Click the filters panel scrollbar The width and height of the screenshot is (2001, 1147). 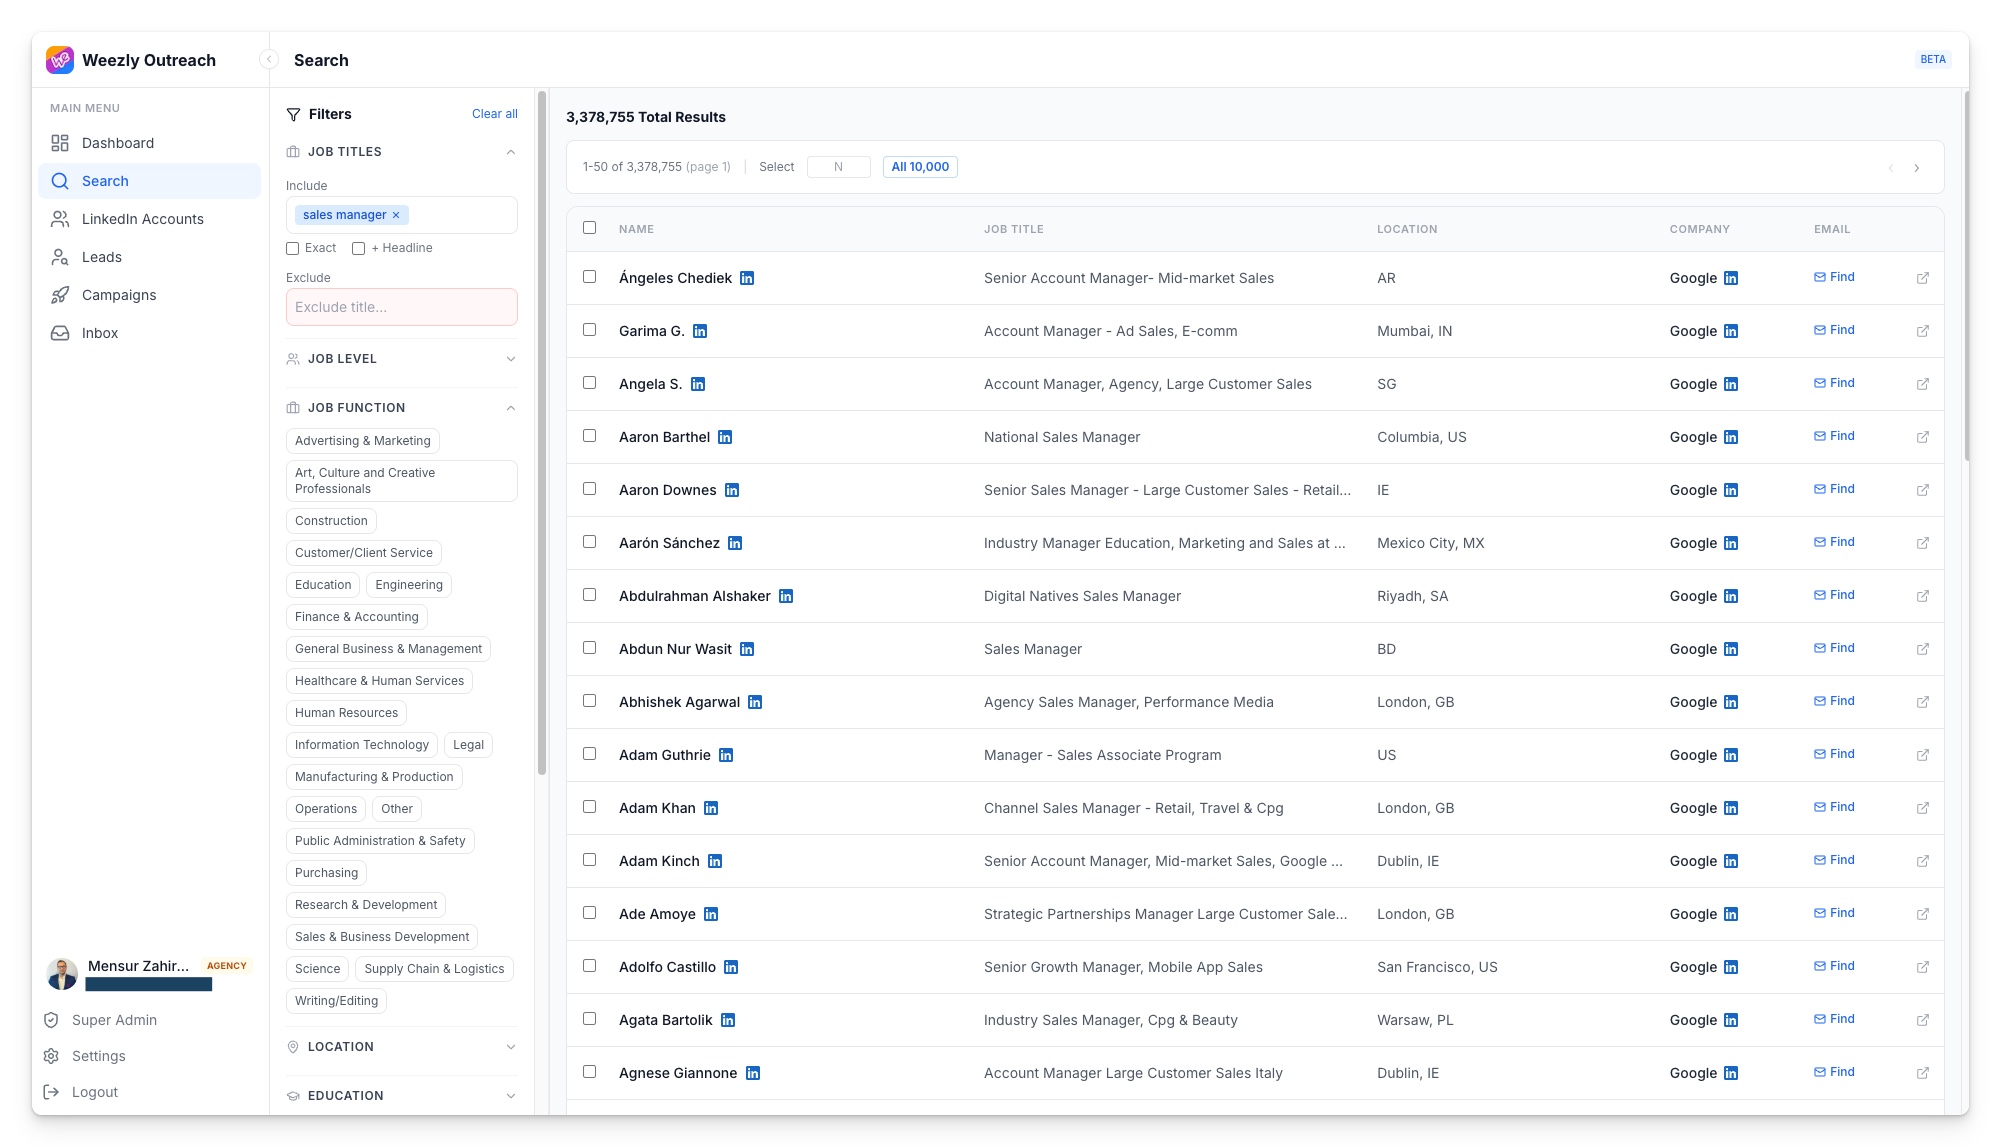[542, 432]
